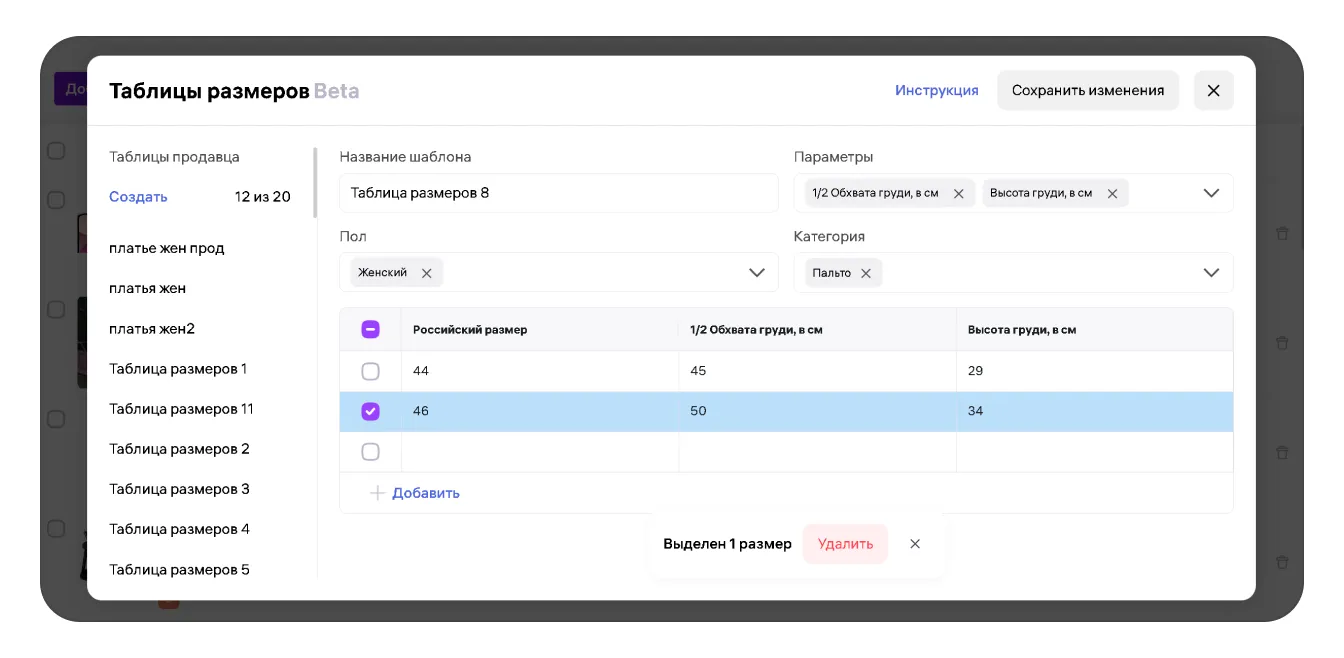Expand the Пол dropdown
The width and height of the screenshot is (1344, 658).
point(757,273)
